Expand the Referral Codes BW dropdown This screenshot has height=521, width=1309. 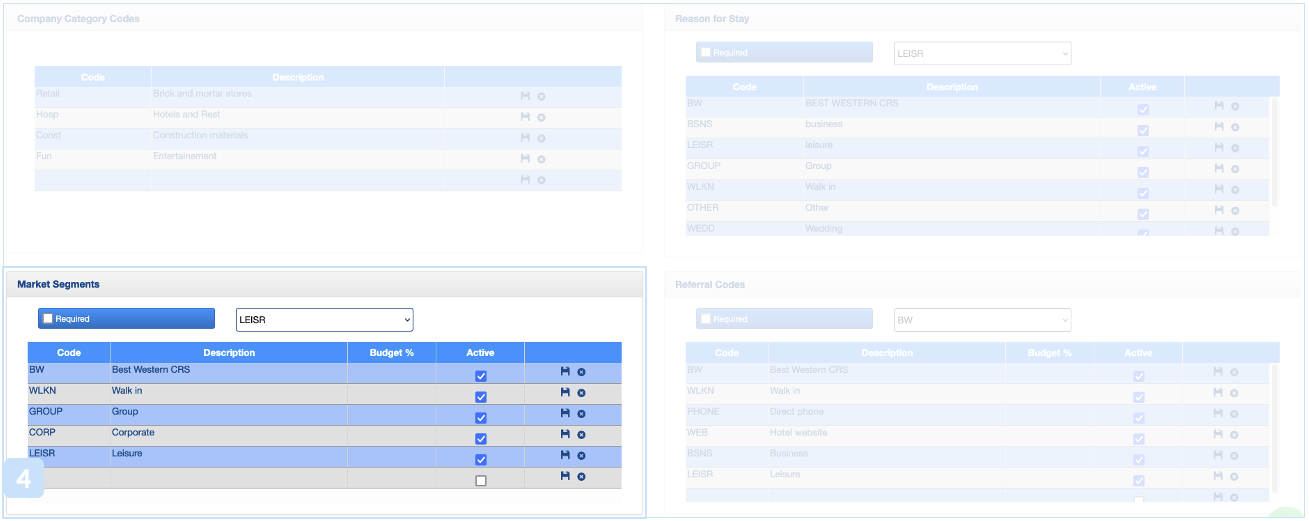[982, 320]
